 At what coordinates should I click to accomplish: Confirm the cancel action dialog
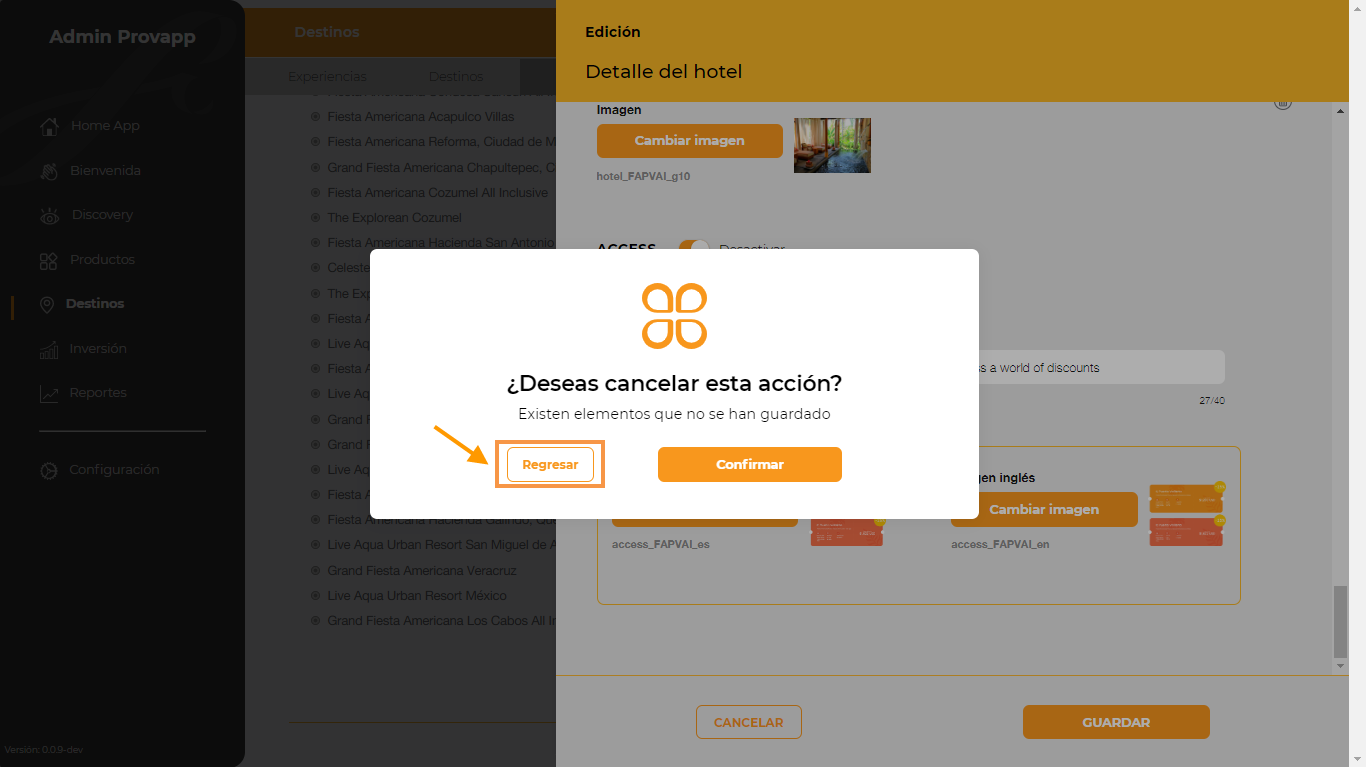pos(750,464)
